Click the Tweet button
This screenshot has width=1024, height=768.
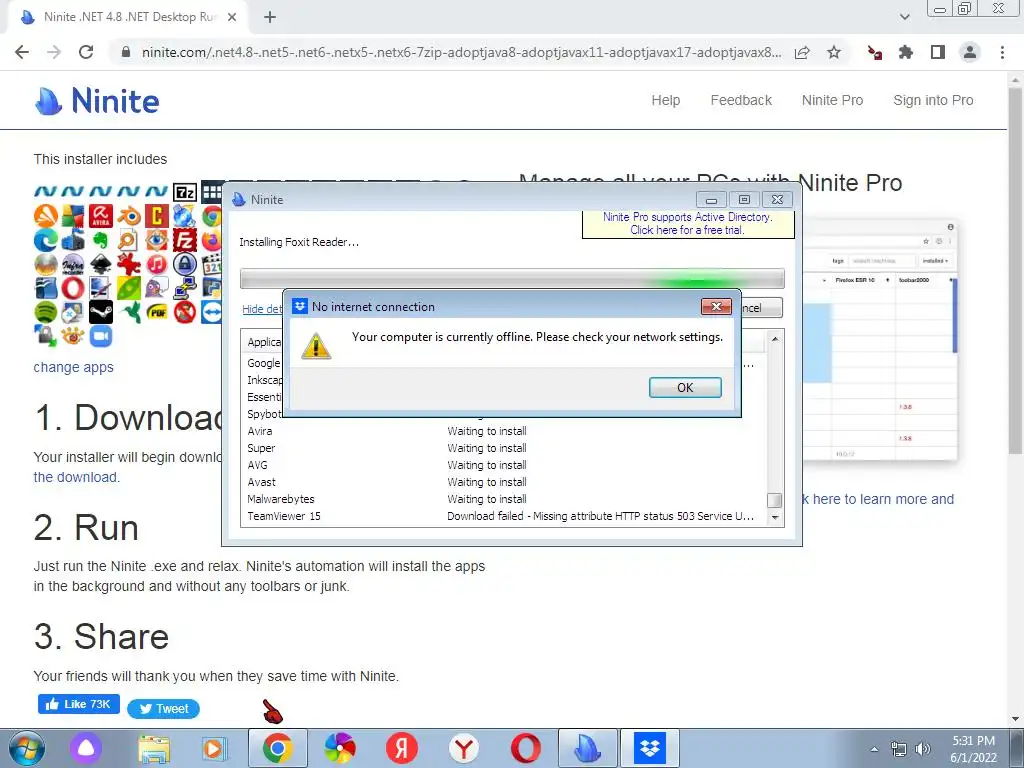[x=163, y=709]
